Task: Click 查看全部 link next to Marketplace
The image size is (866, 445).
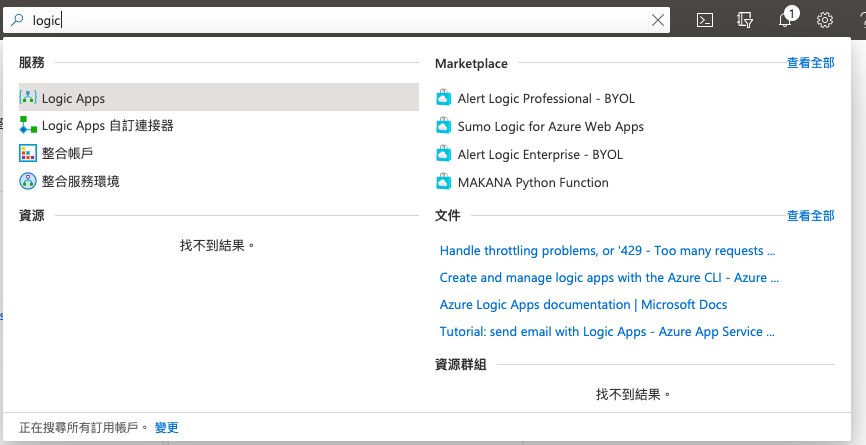Action: click(x=810, y=63)
